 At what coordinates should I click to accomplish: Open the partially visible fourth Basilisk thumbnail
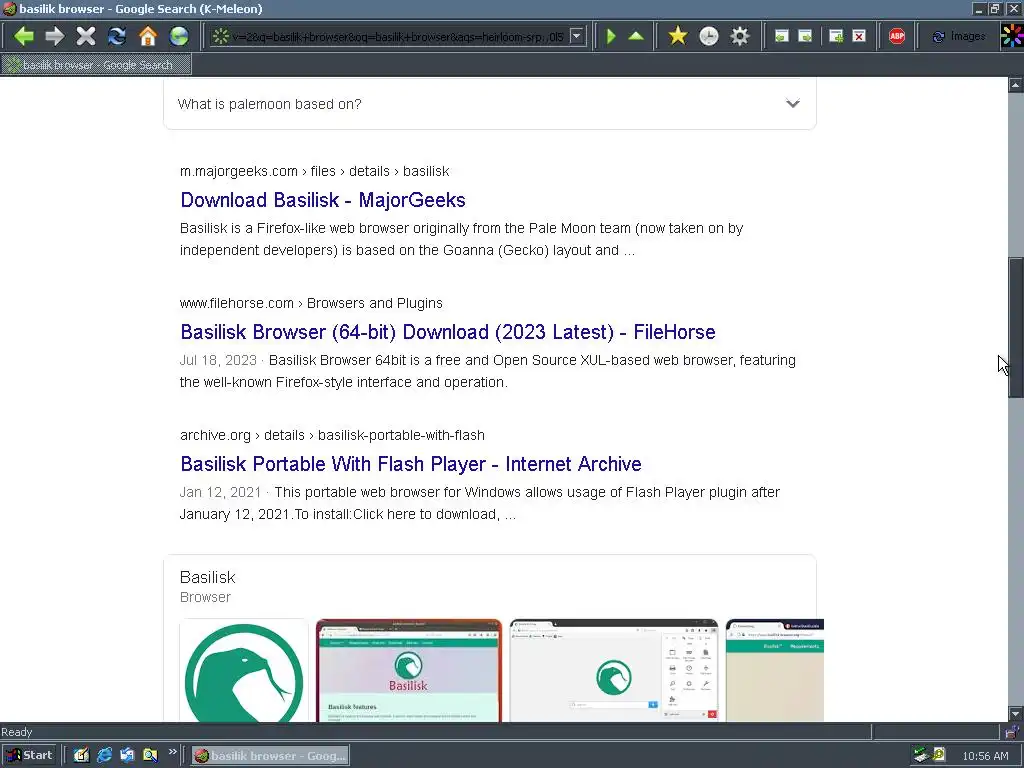[x=775, y=671]
